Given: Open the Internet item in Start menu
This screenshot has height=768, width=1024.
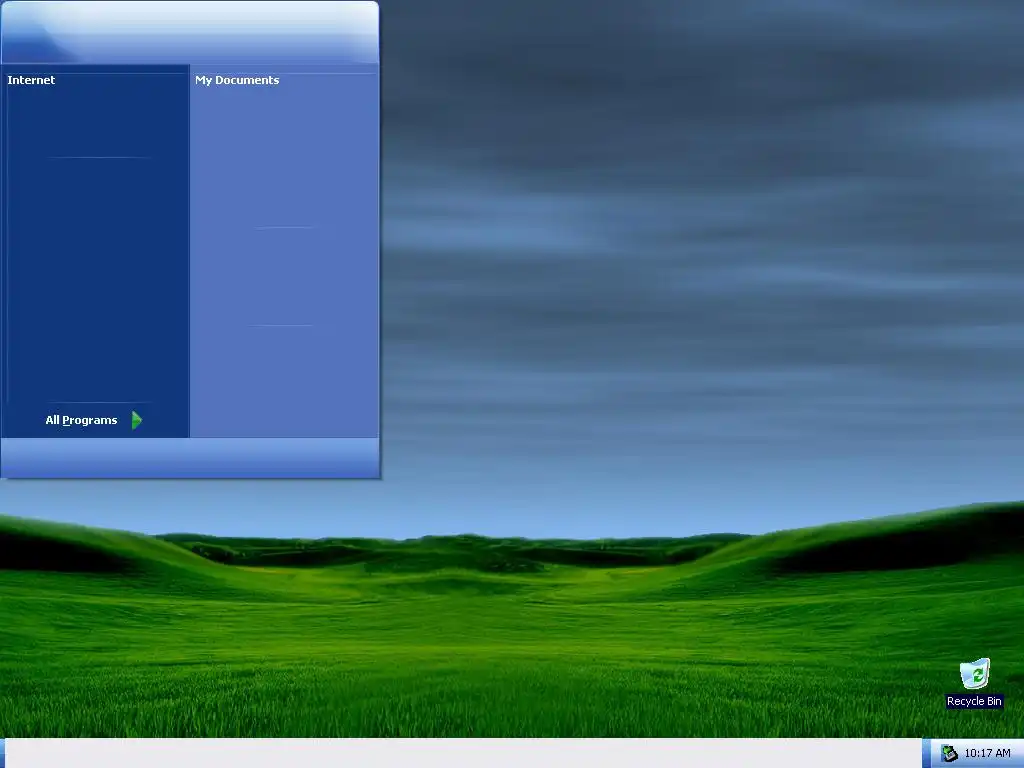Looking at the screenshot, I should click(31, 80).
